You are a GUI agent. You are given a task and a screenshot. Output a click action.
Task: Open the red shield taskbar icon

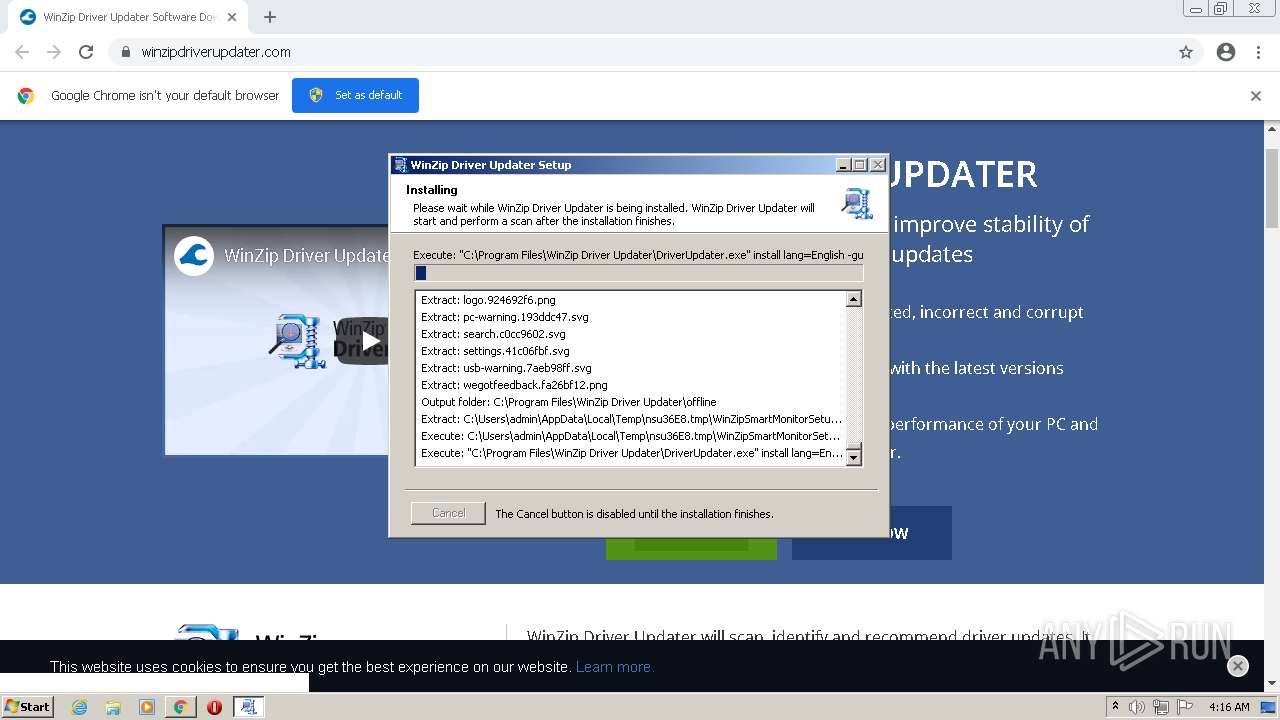pyautogui.click(x=214, y=707)
